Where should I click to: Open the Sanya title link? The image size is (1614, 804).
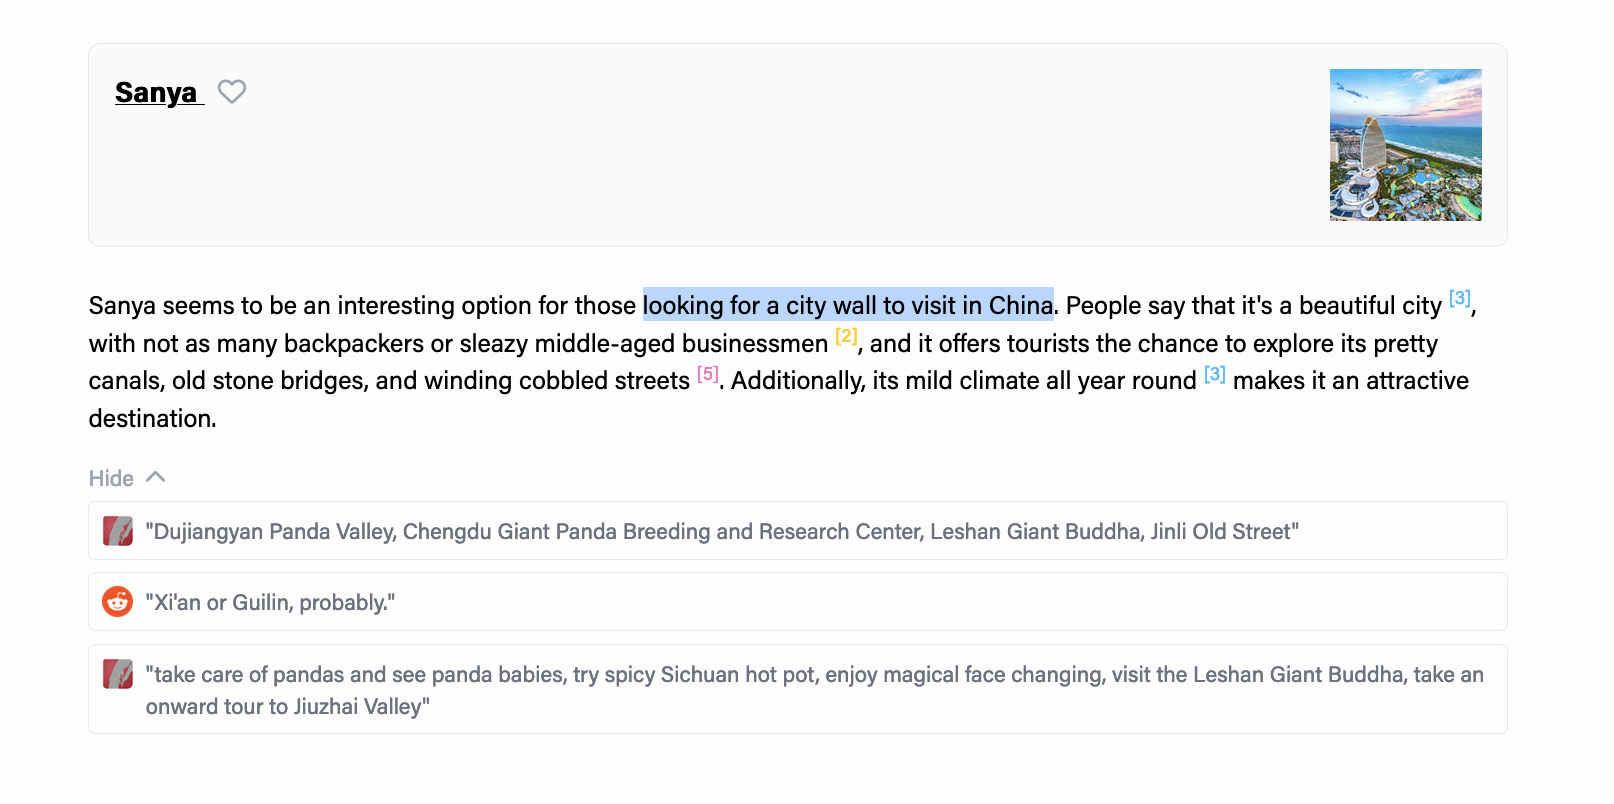157,93
